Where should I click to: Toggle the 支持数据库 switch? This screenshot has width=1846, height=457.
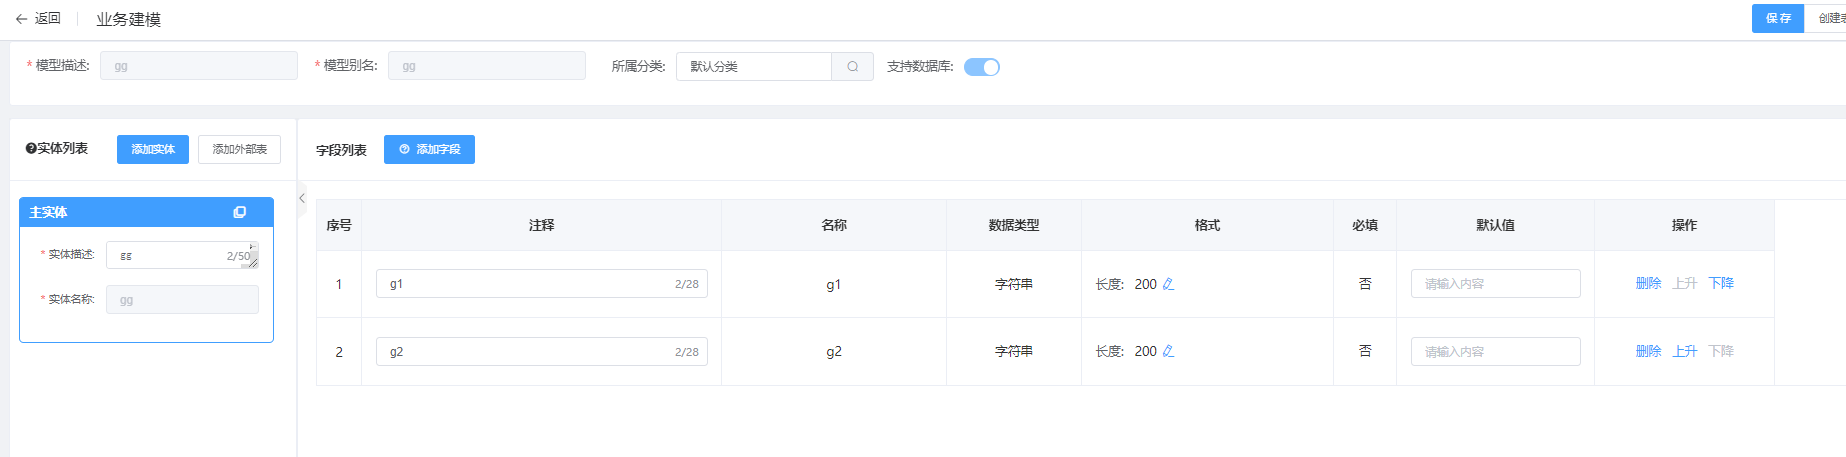[x=982, y=67]
